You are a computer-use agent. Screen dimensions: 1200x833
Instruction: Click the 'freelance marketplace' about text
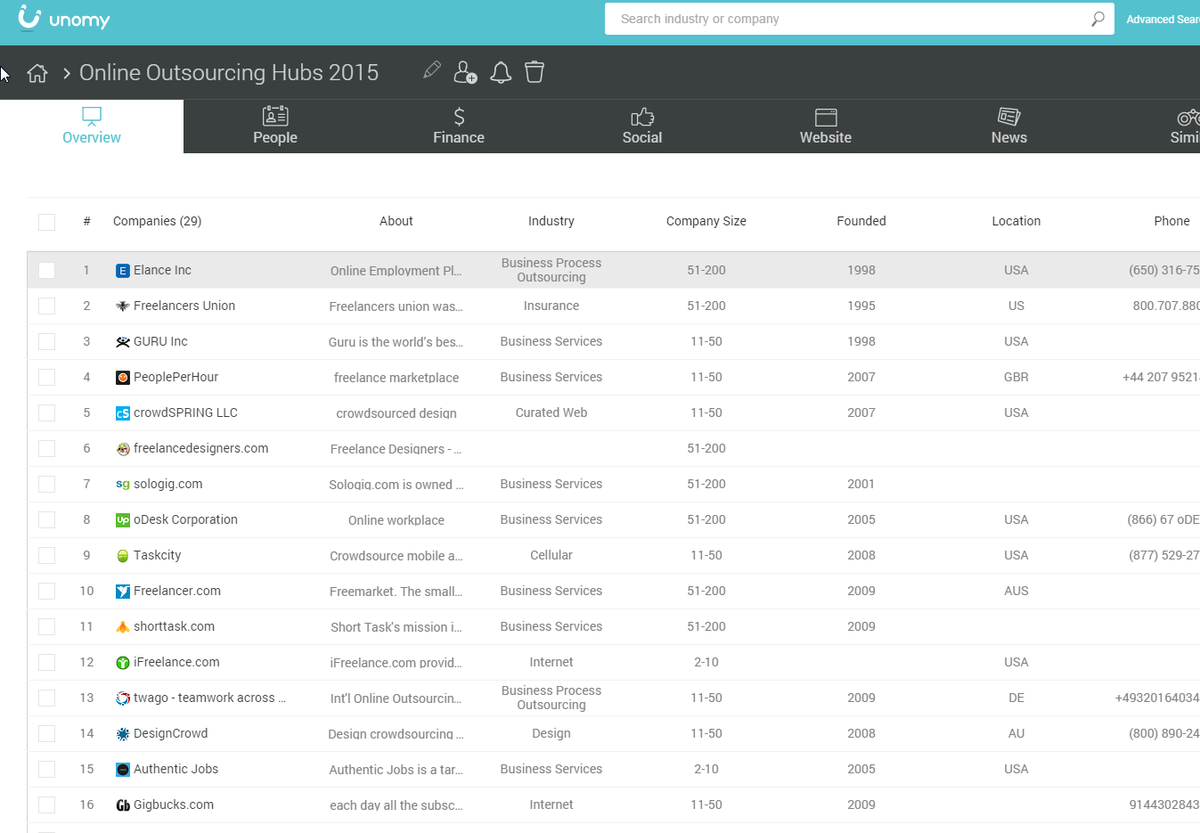click(396, 377)
